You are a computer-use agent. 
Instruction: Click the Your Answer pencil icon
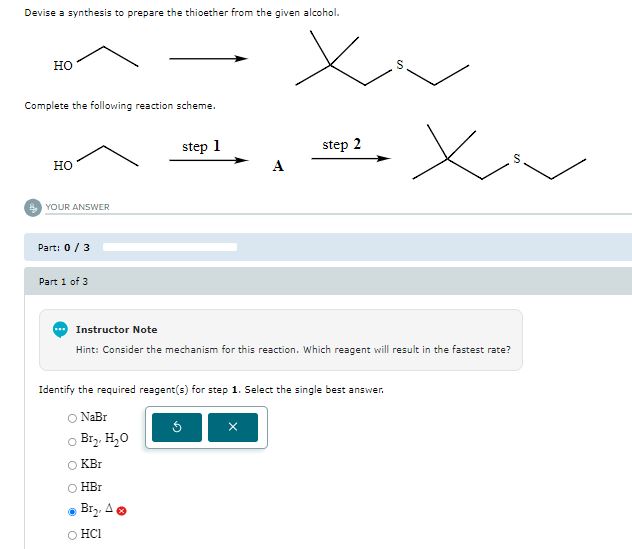pyautogui.click(x=33, y=208)
